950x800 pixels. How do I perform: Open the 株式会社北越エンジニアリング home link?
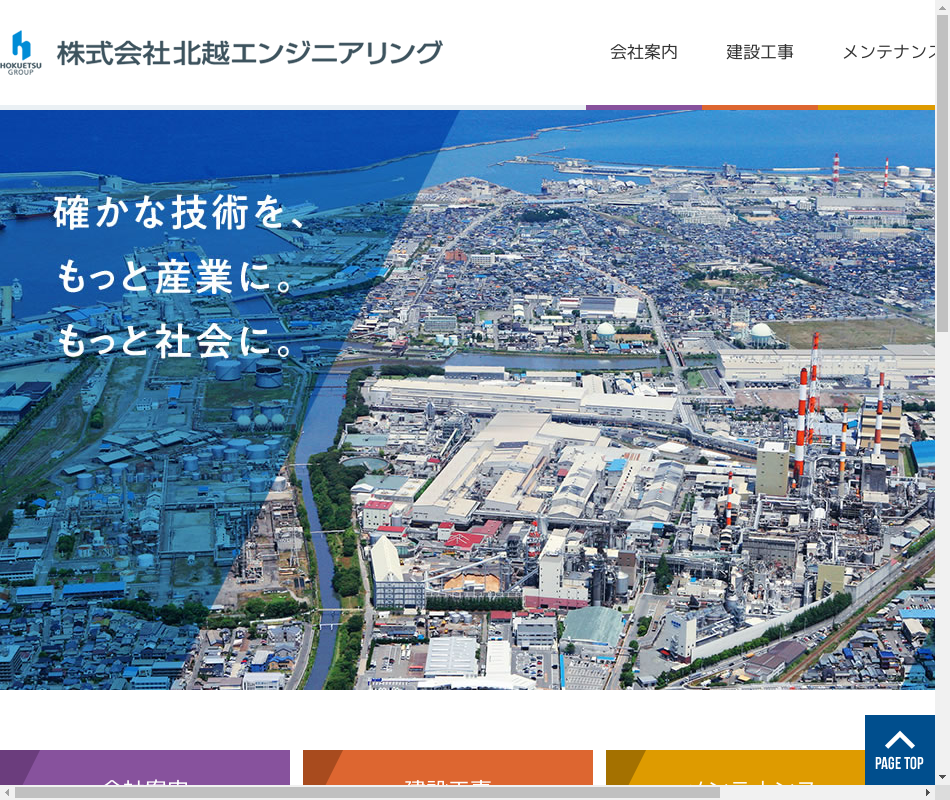click(x=249, y=53)
